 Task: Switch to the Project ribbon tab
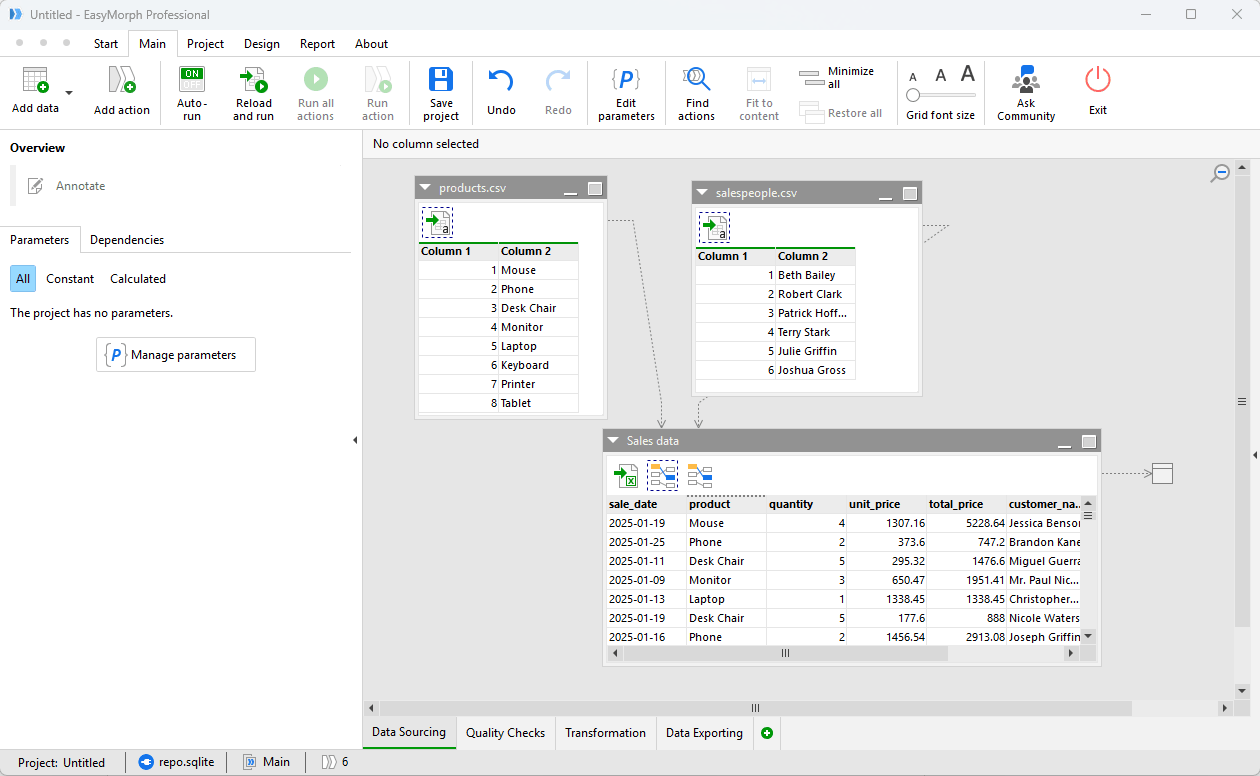[206, 44]
